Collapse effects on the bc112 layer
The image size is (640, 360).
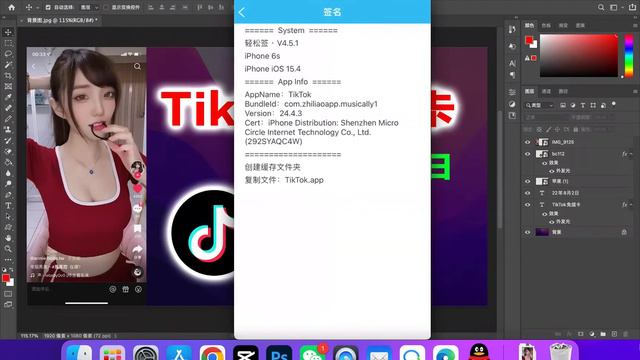(631, 154)
